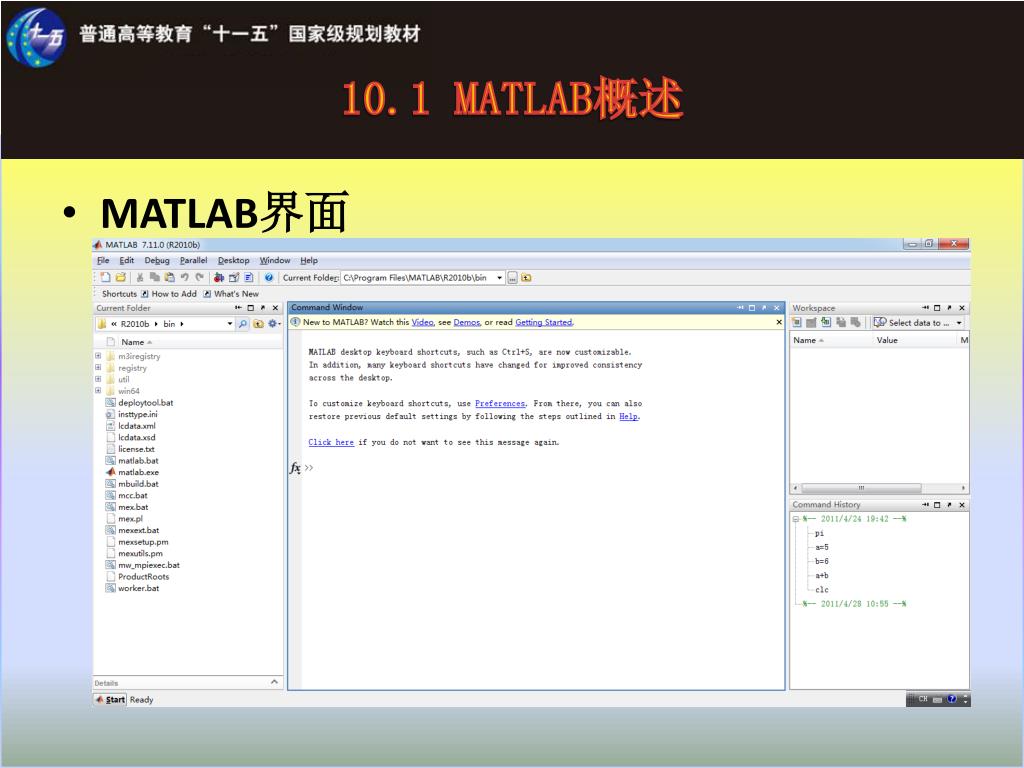
Task: Click Import data icon in Workspace toolbar
Action: tap(826, 323)
